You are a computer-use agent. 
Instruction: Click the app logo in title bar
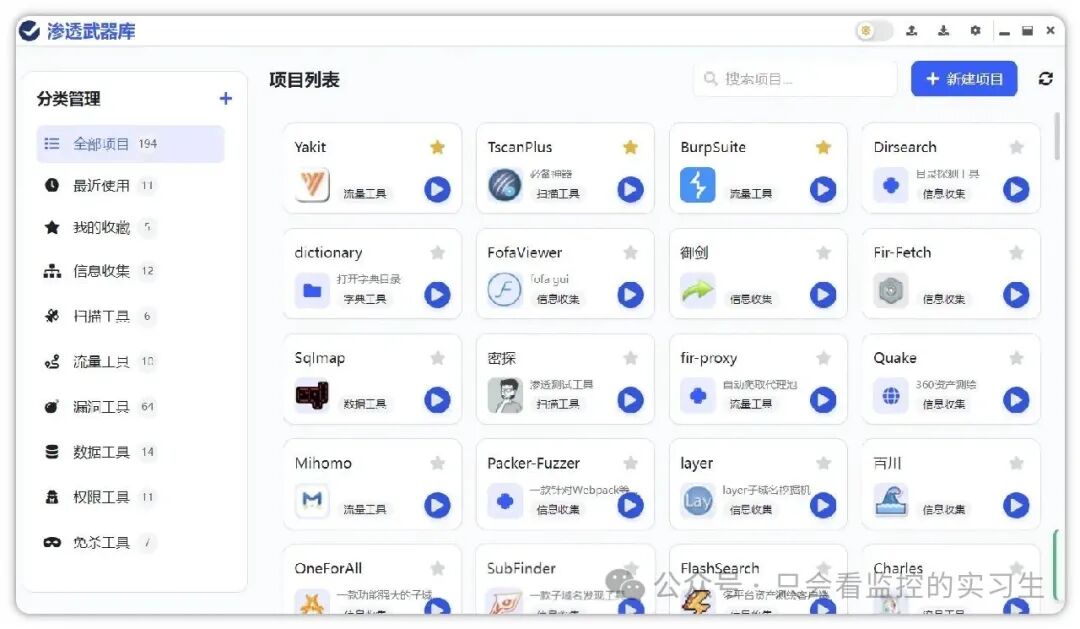click(29, 30)
